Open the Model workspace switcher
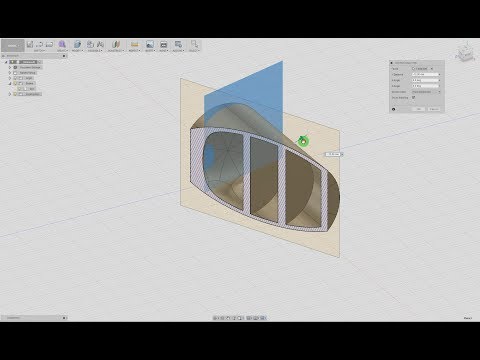The height and width of the screenshot is (360, 480). pyautogui.click(x=13, y=46)
